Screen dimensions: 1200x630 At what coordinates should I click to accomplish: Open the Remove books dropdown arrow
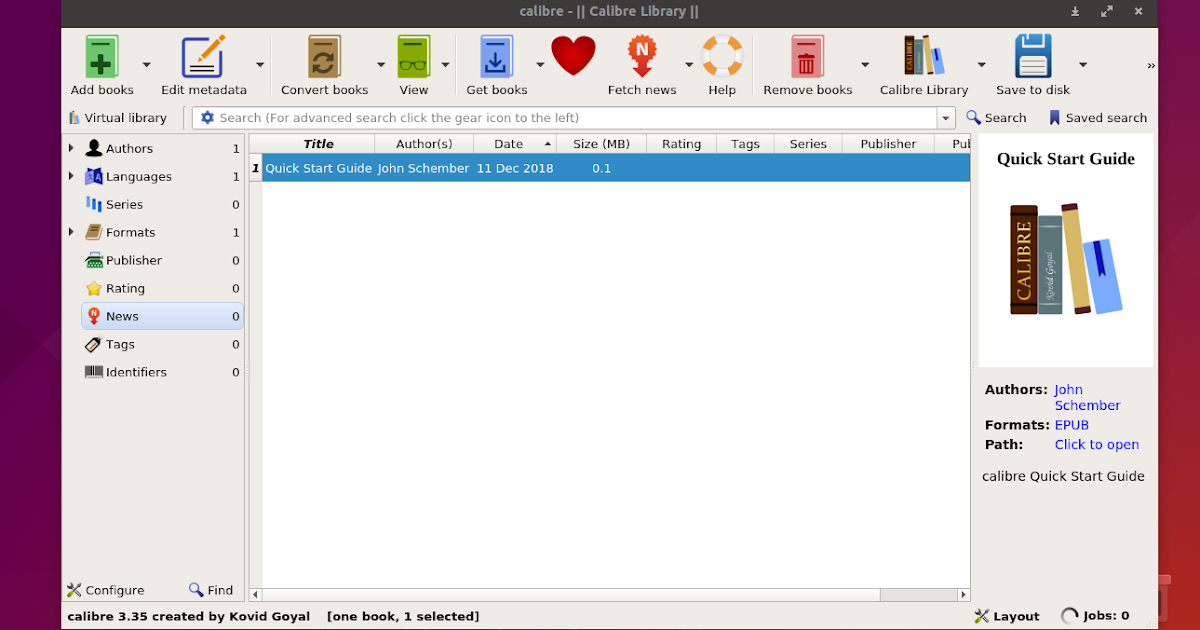pos(865,64)
